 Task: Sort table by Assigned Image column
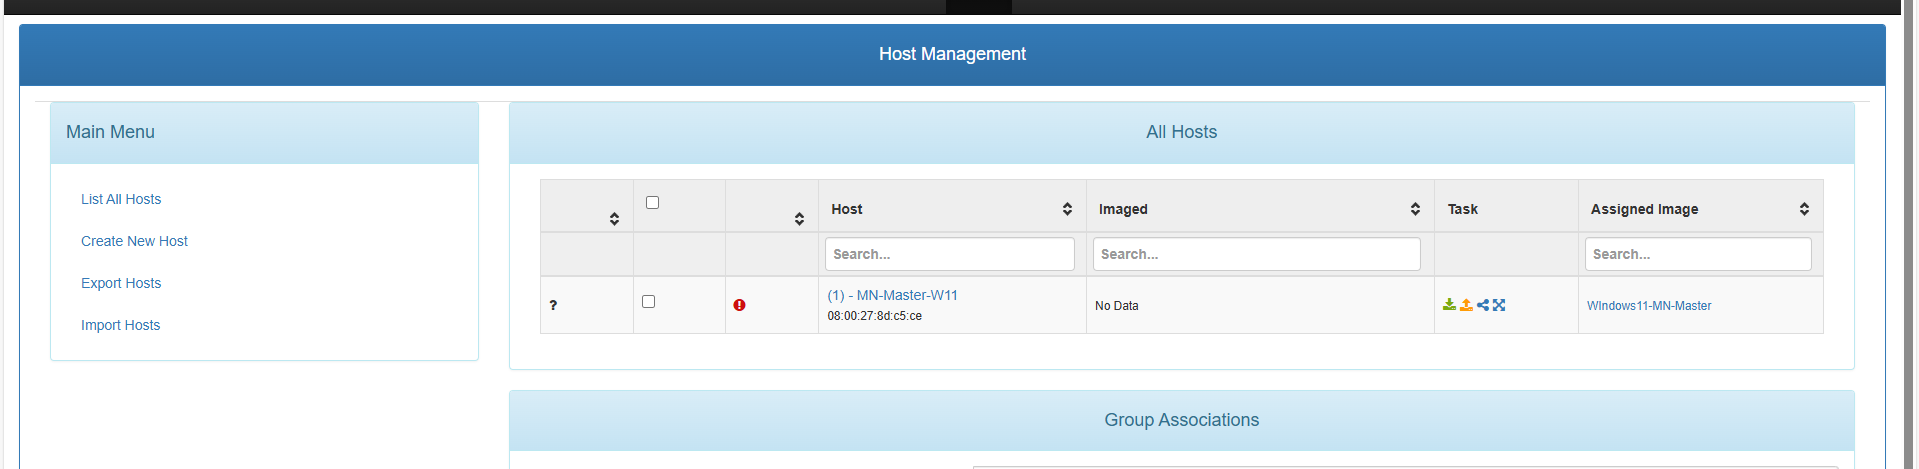click(x=1804, y=209)
